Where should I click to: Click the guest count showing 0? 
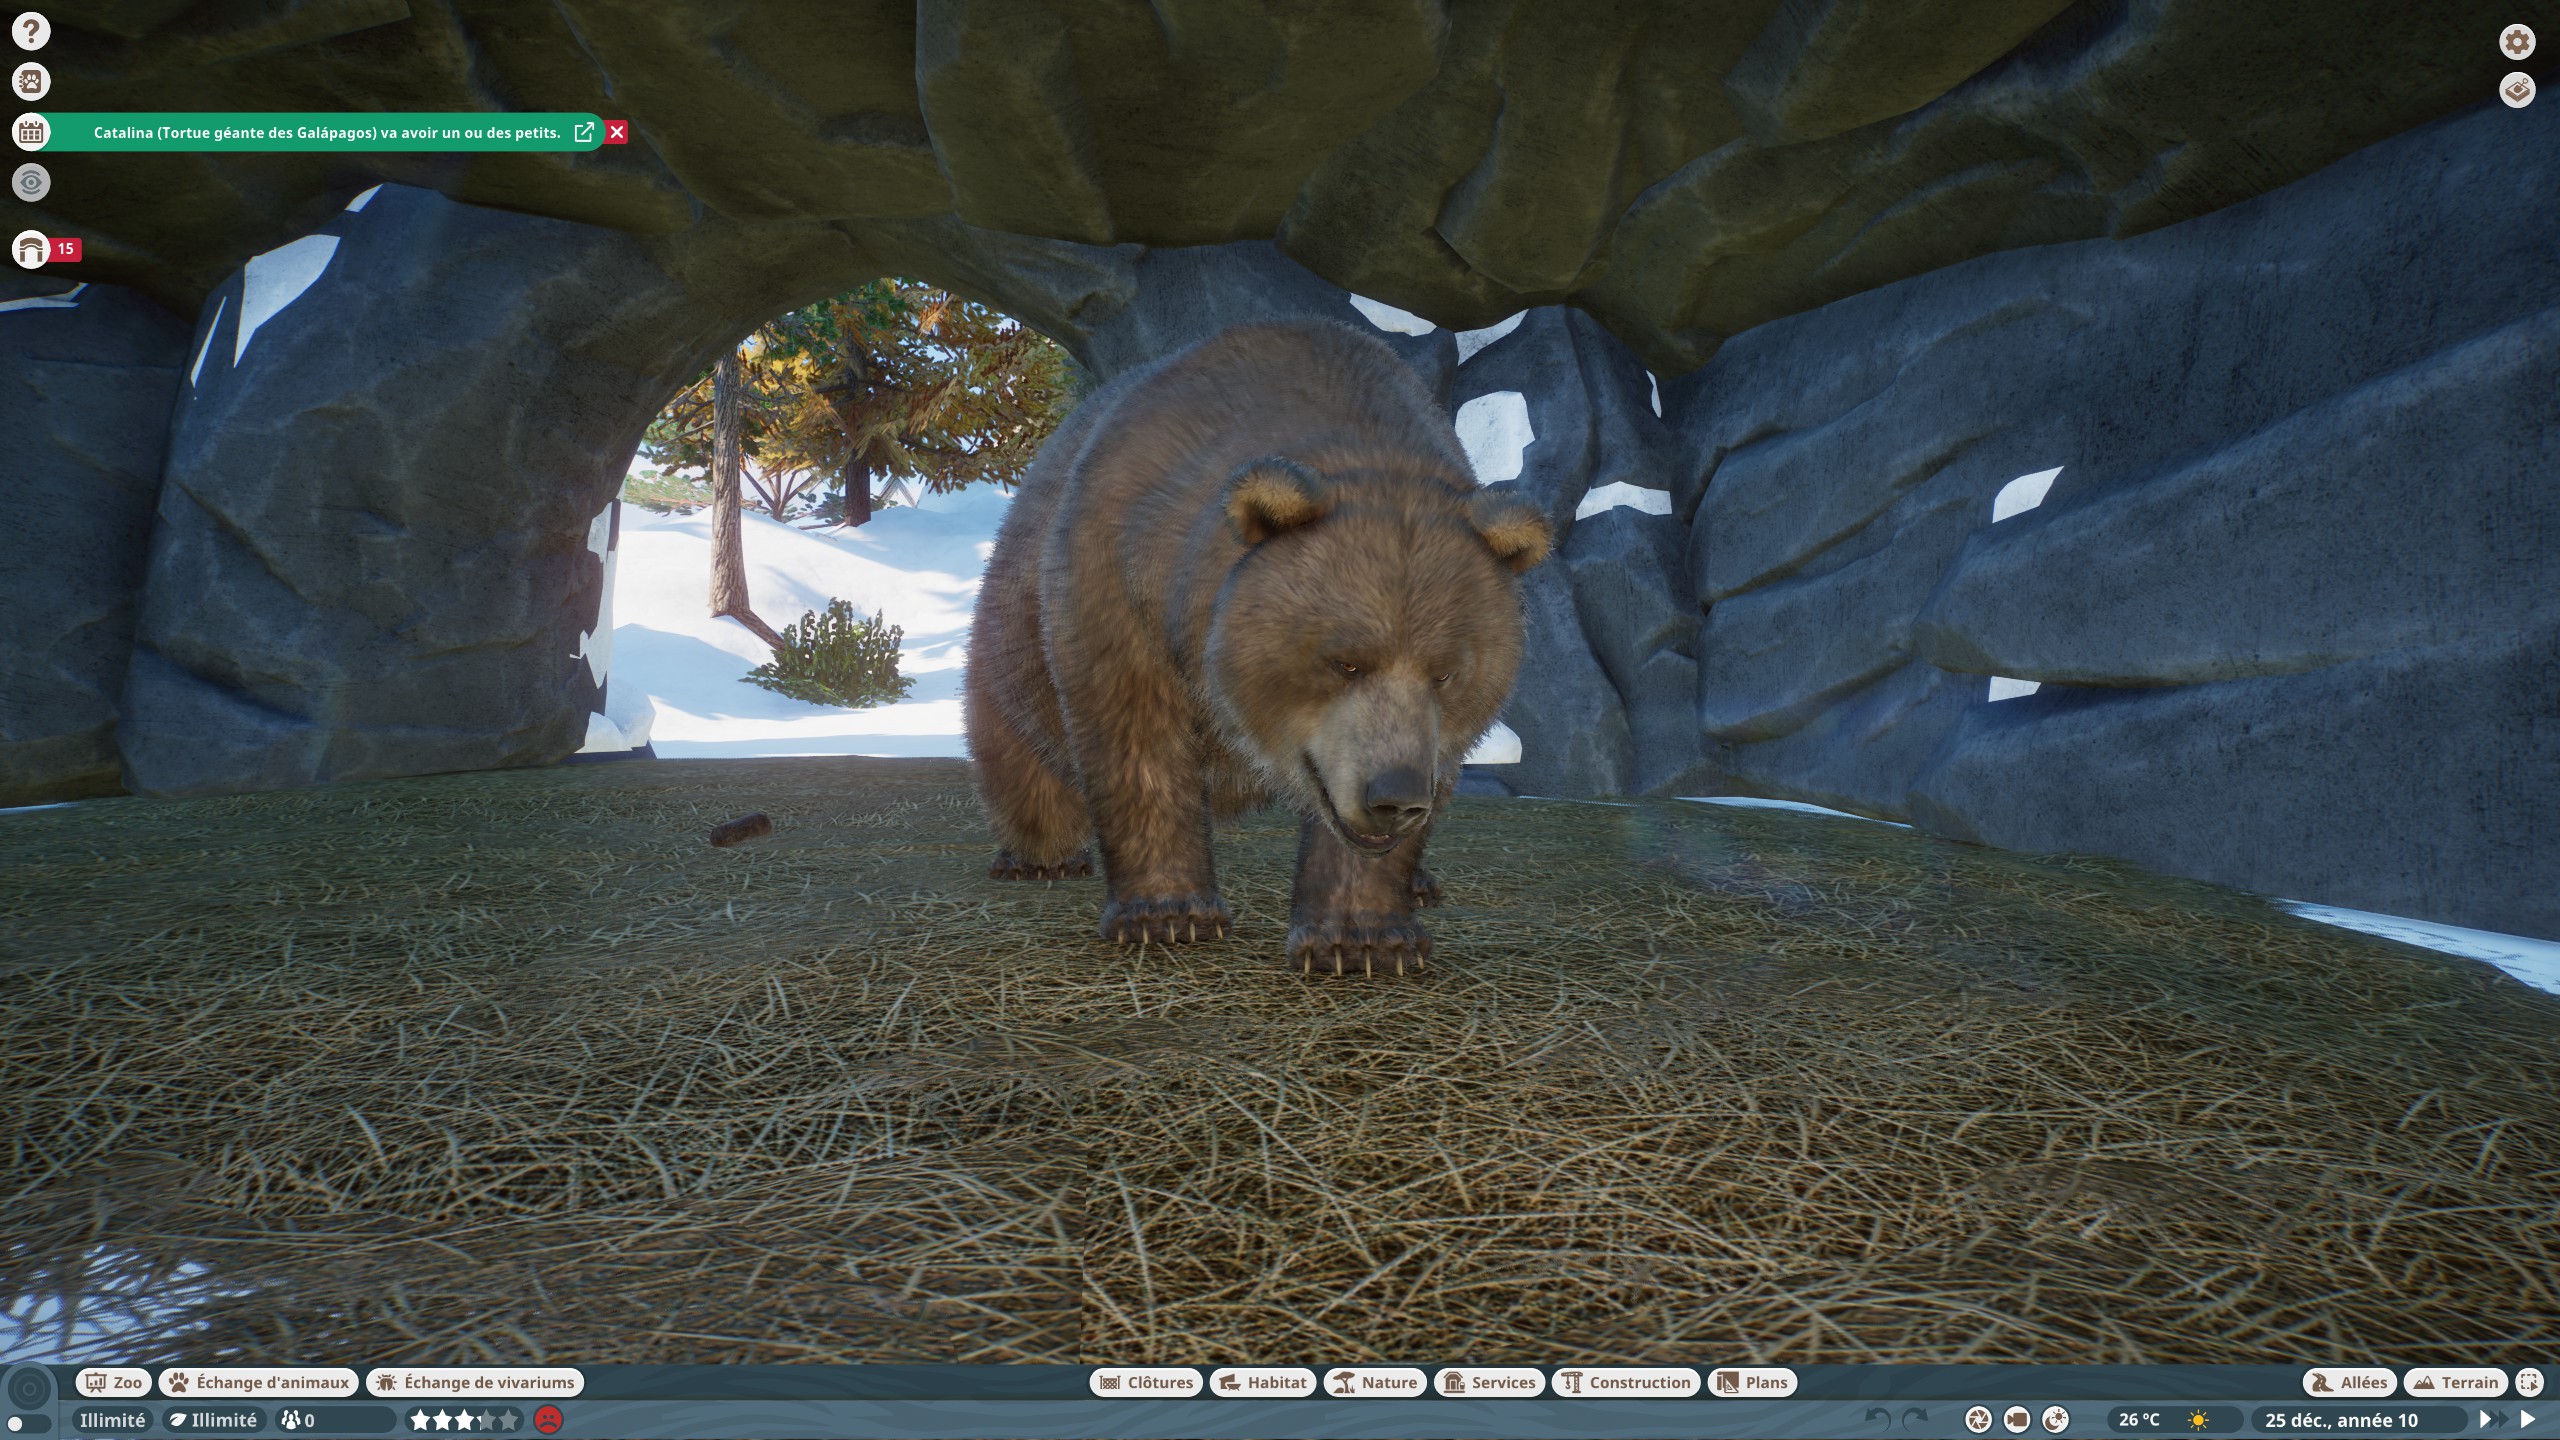pyautogui.click(x=334, y=1420)
